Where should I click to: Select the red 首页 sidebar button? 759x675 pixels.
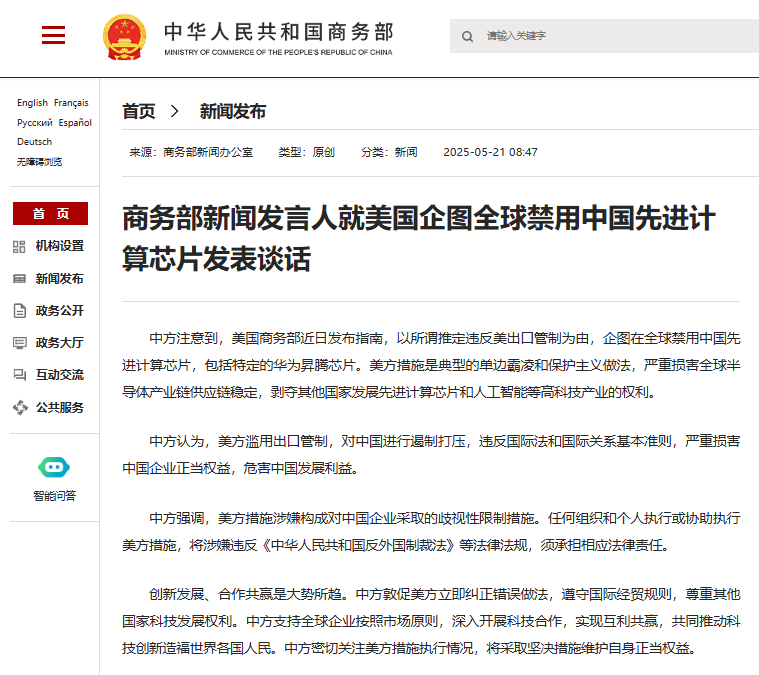[x=50, y=214]
